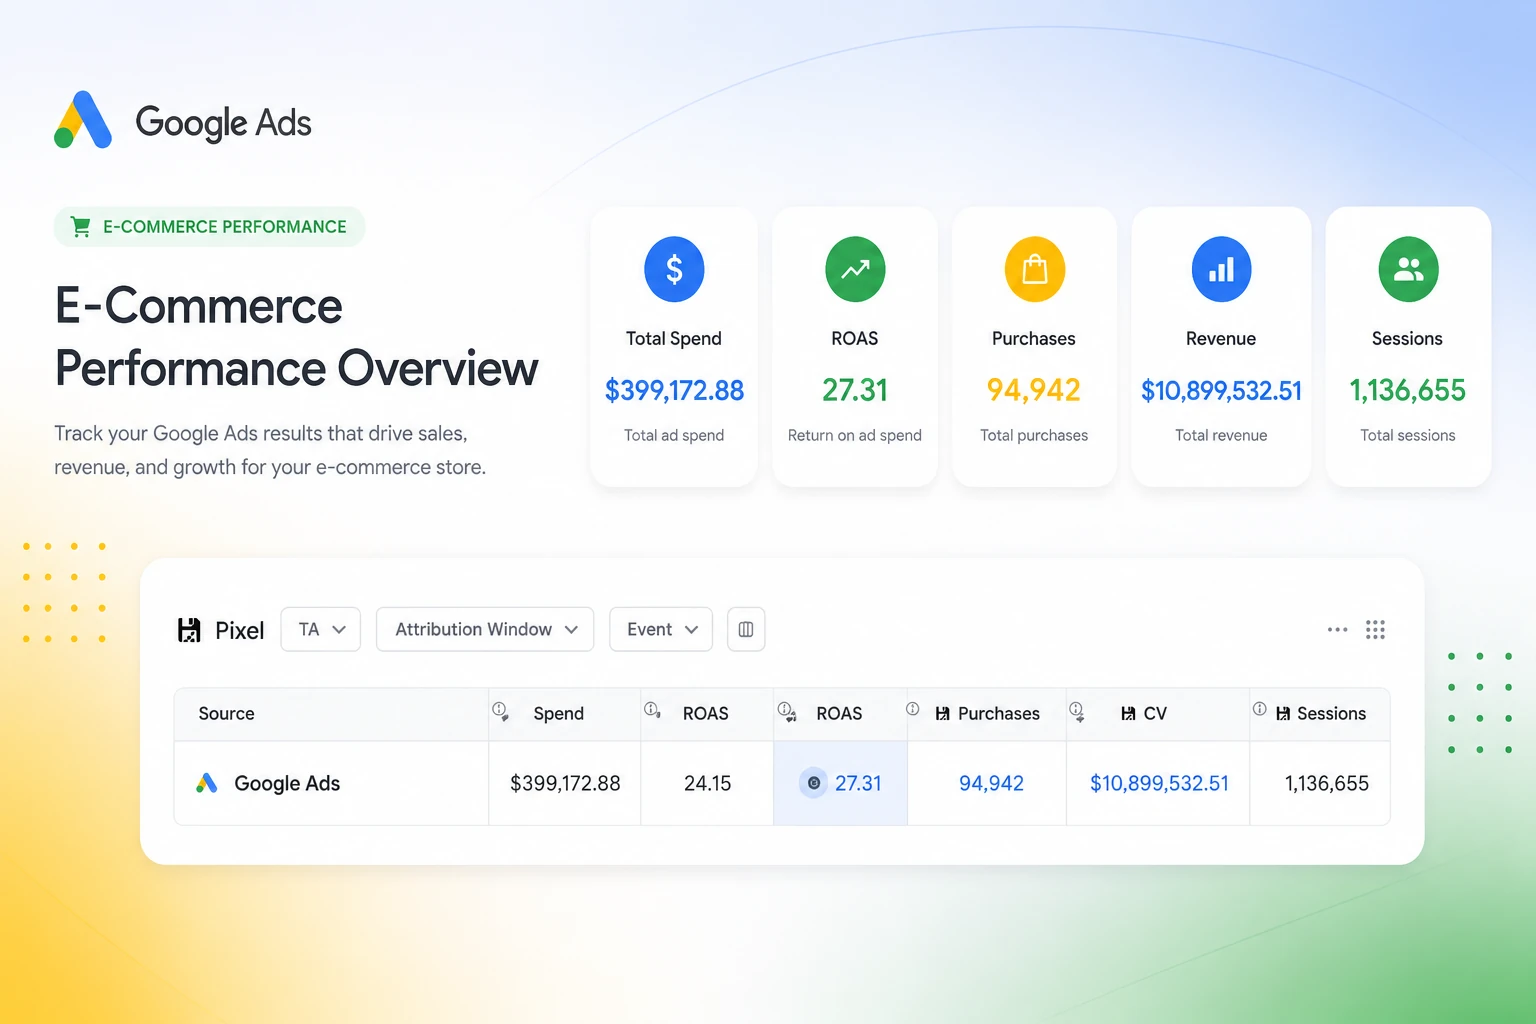Click the Google Ads source row name

(x=287, y=784)
